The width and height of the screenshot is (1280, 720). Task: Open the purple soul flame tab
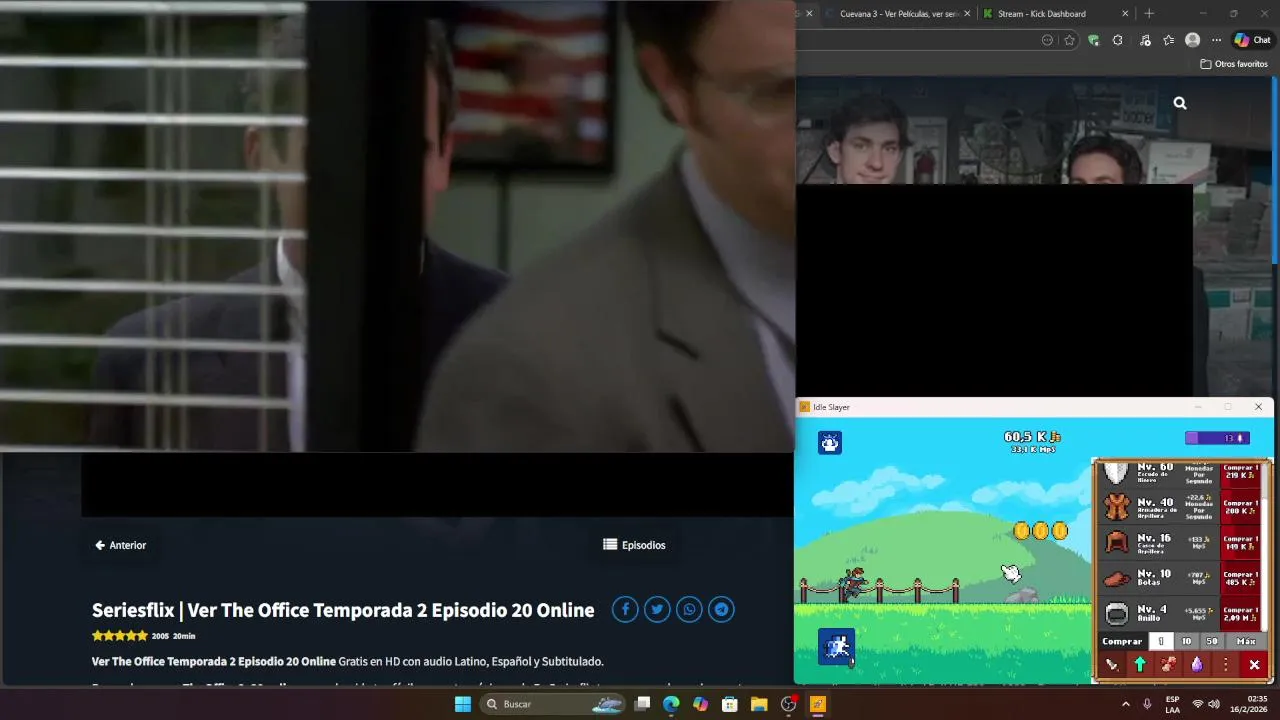pyautogui.click(x=1197, y=665)
